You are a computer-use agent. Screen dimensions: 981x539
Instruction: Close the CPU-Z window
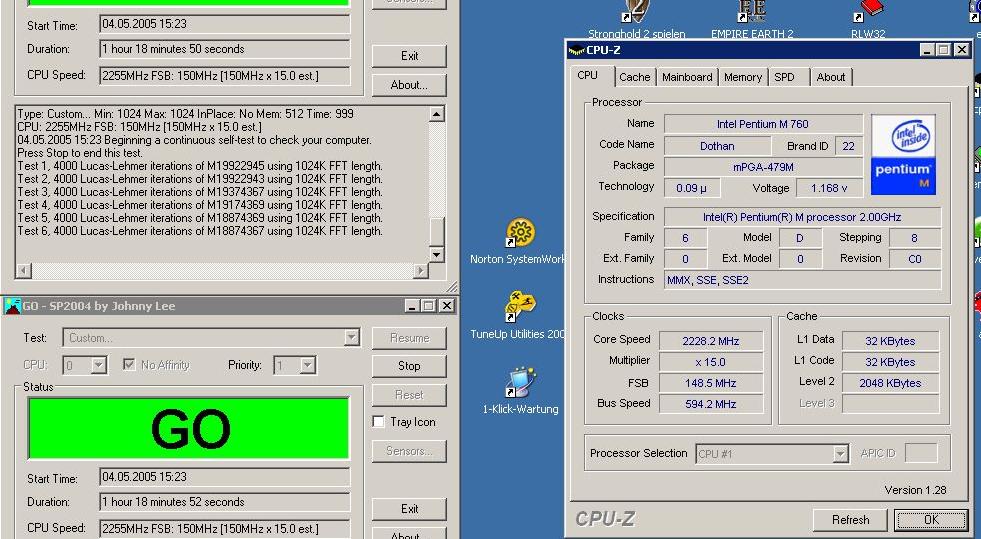962,49
